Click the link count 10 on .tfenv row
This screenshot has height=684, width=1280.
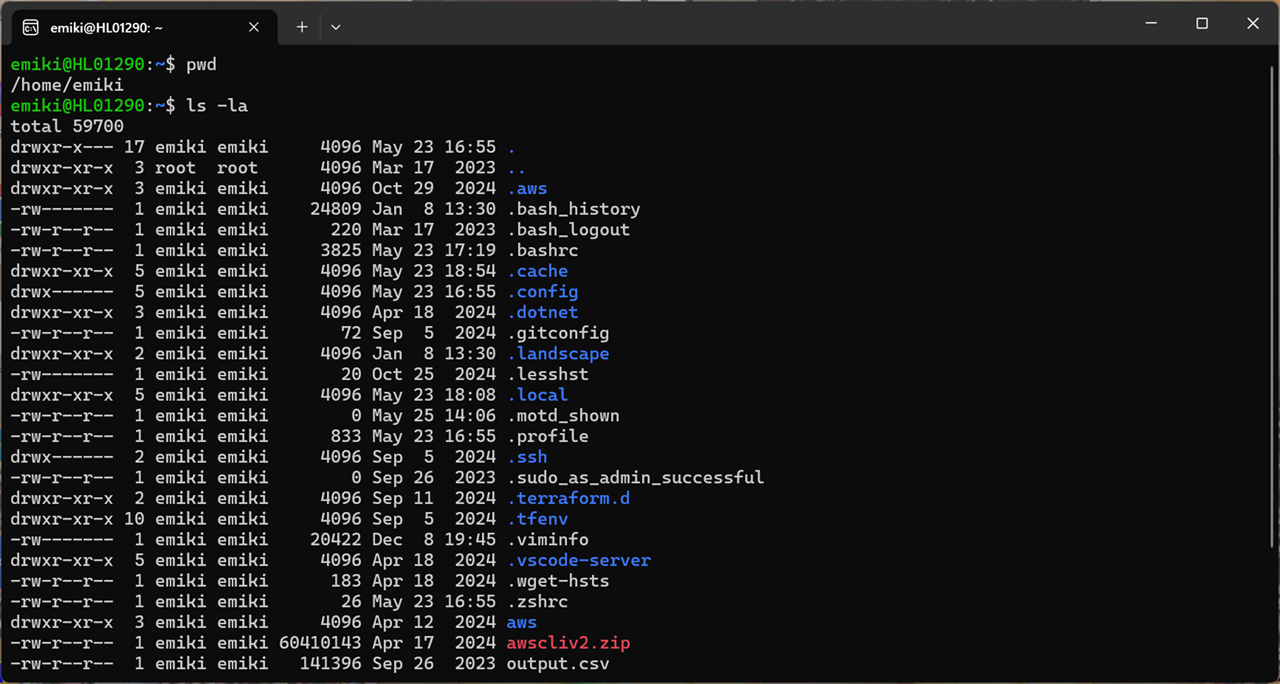134,519
